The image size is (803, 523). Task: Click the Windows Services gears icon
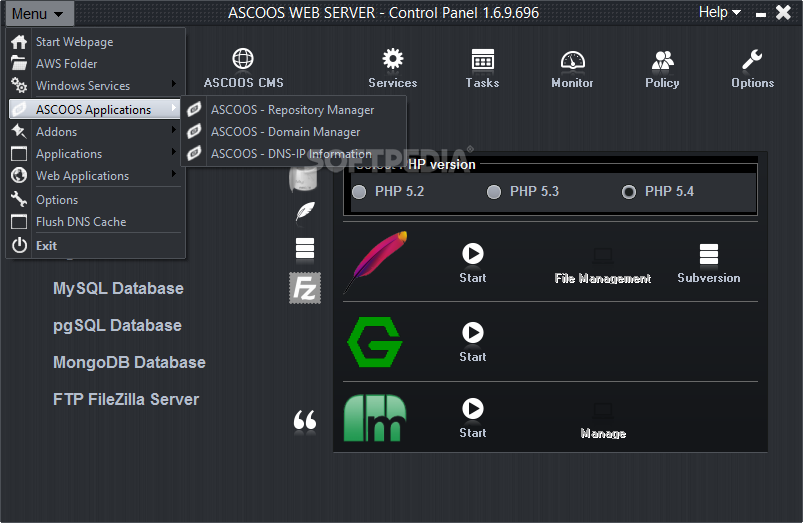19,86
